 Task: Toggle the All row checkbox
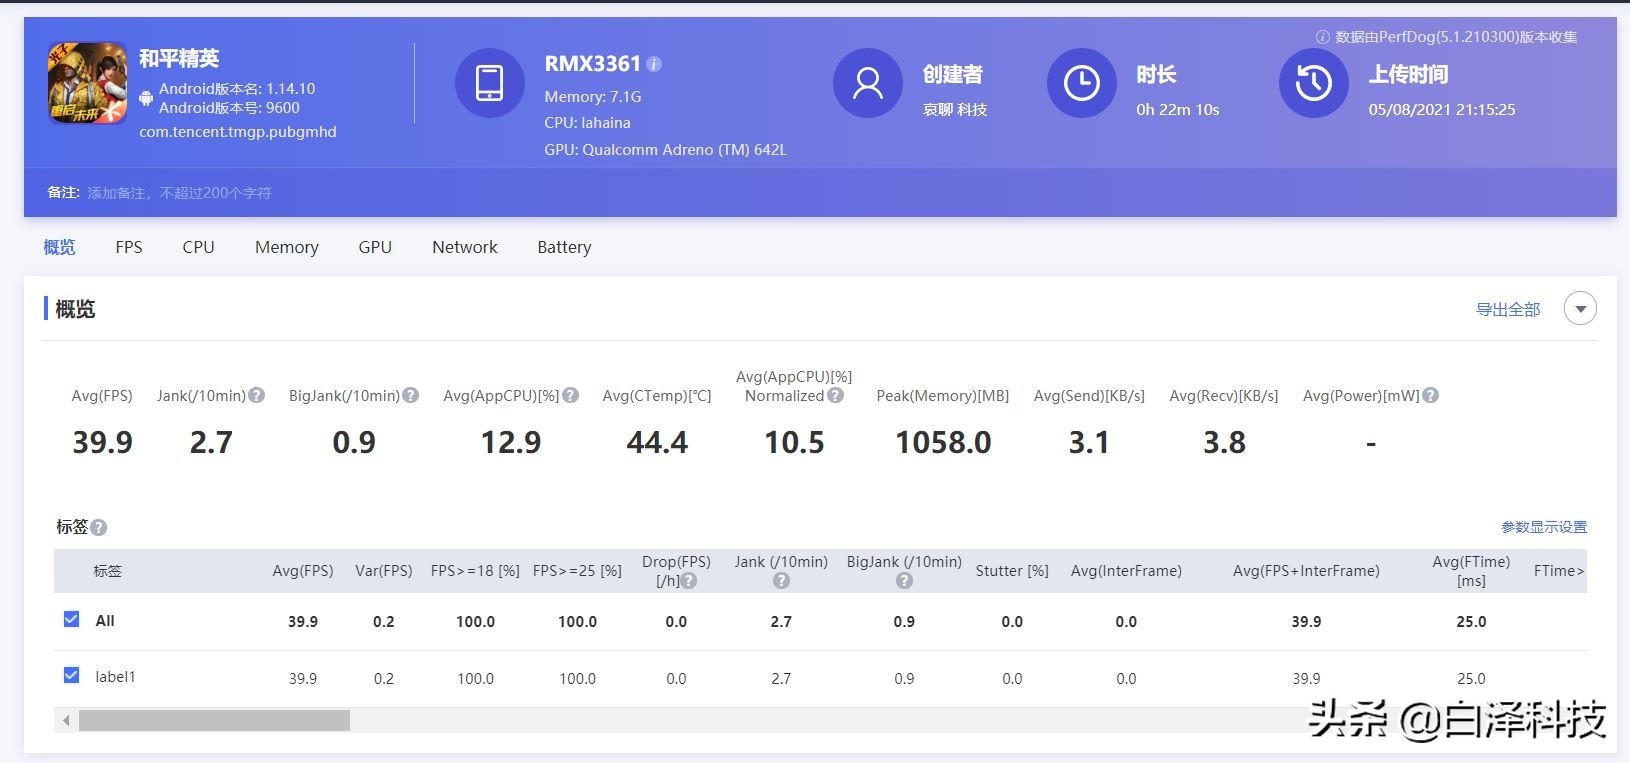click(71, 619)
